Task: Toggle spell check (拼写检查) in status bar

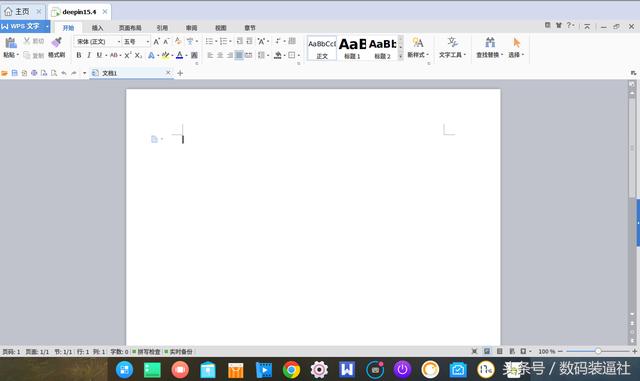Action: click(x=146, y=352)
